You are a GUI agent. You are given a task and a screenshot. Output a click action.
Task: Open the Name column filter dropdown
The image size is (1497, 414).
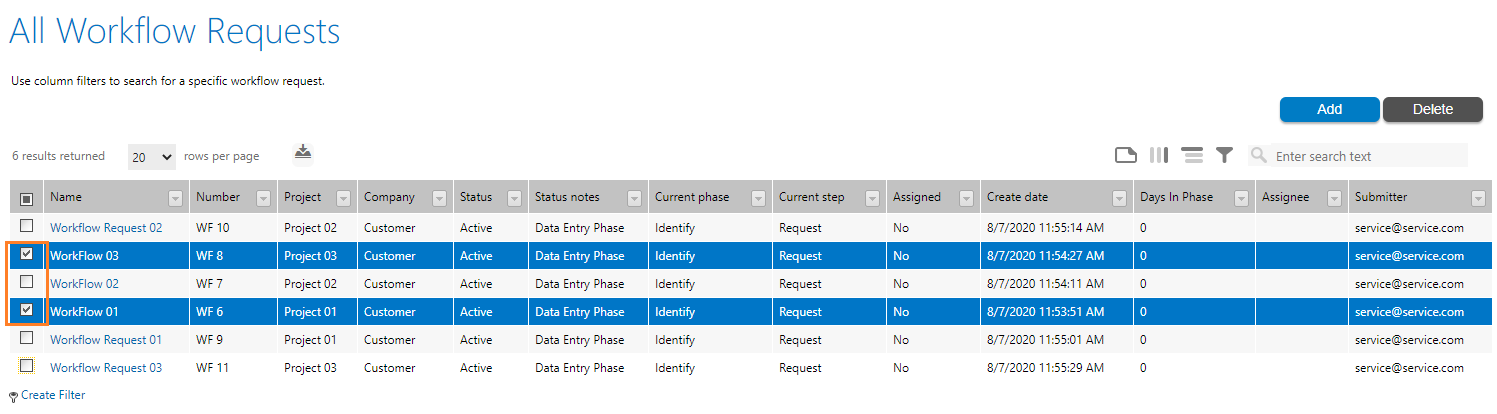[176, 198]
